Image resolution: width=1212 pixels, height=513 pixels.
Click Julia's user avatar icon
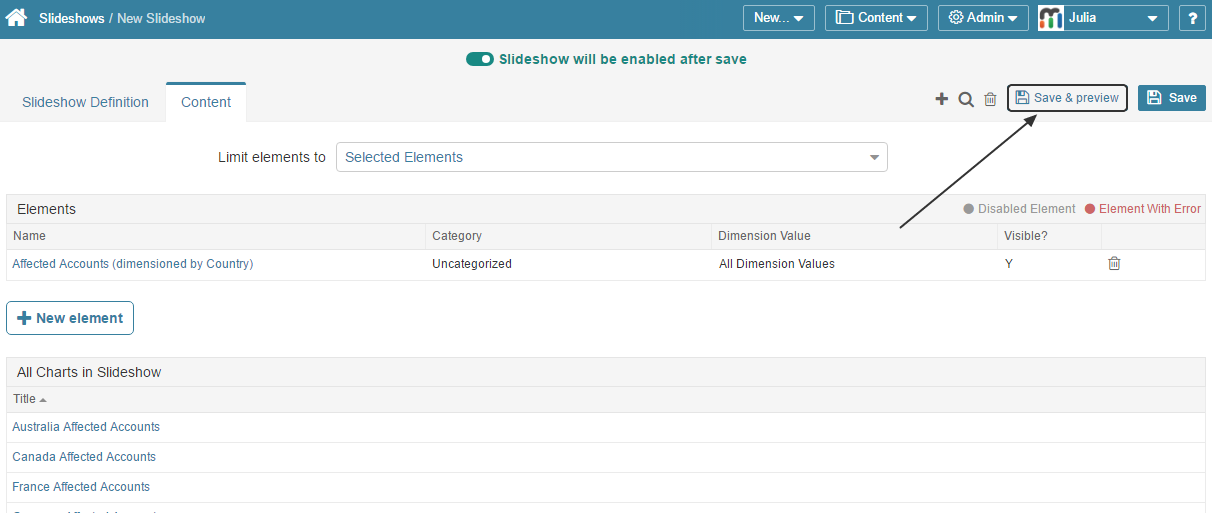[x=1051, y=18]
